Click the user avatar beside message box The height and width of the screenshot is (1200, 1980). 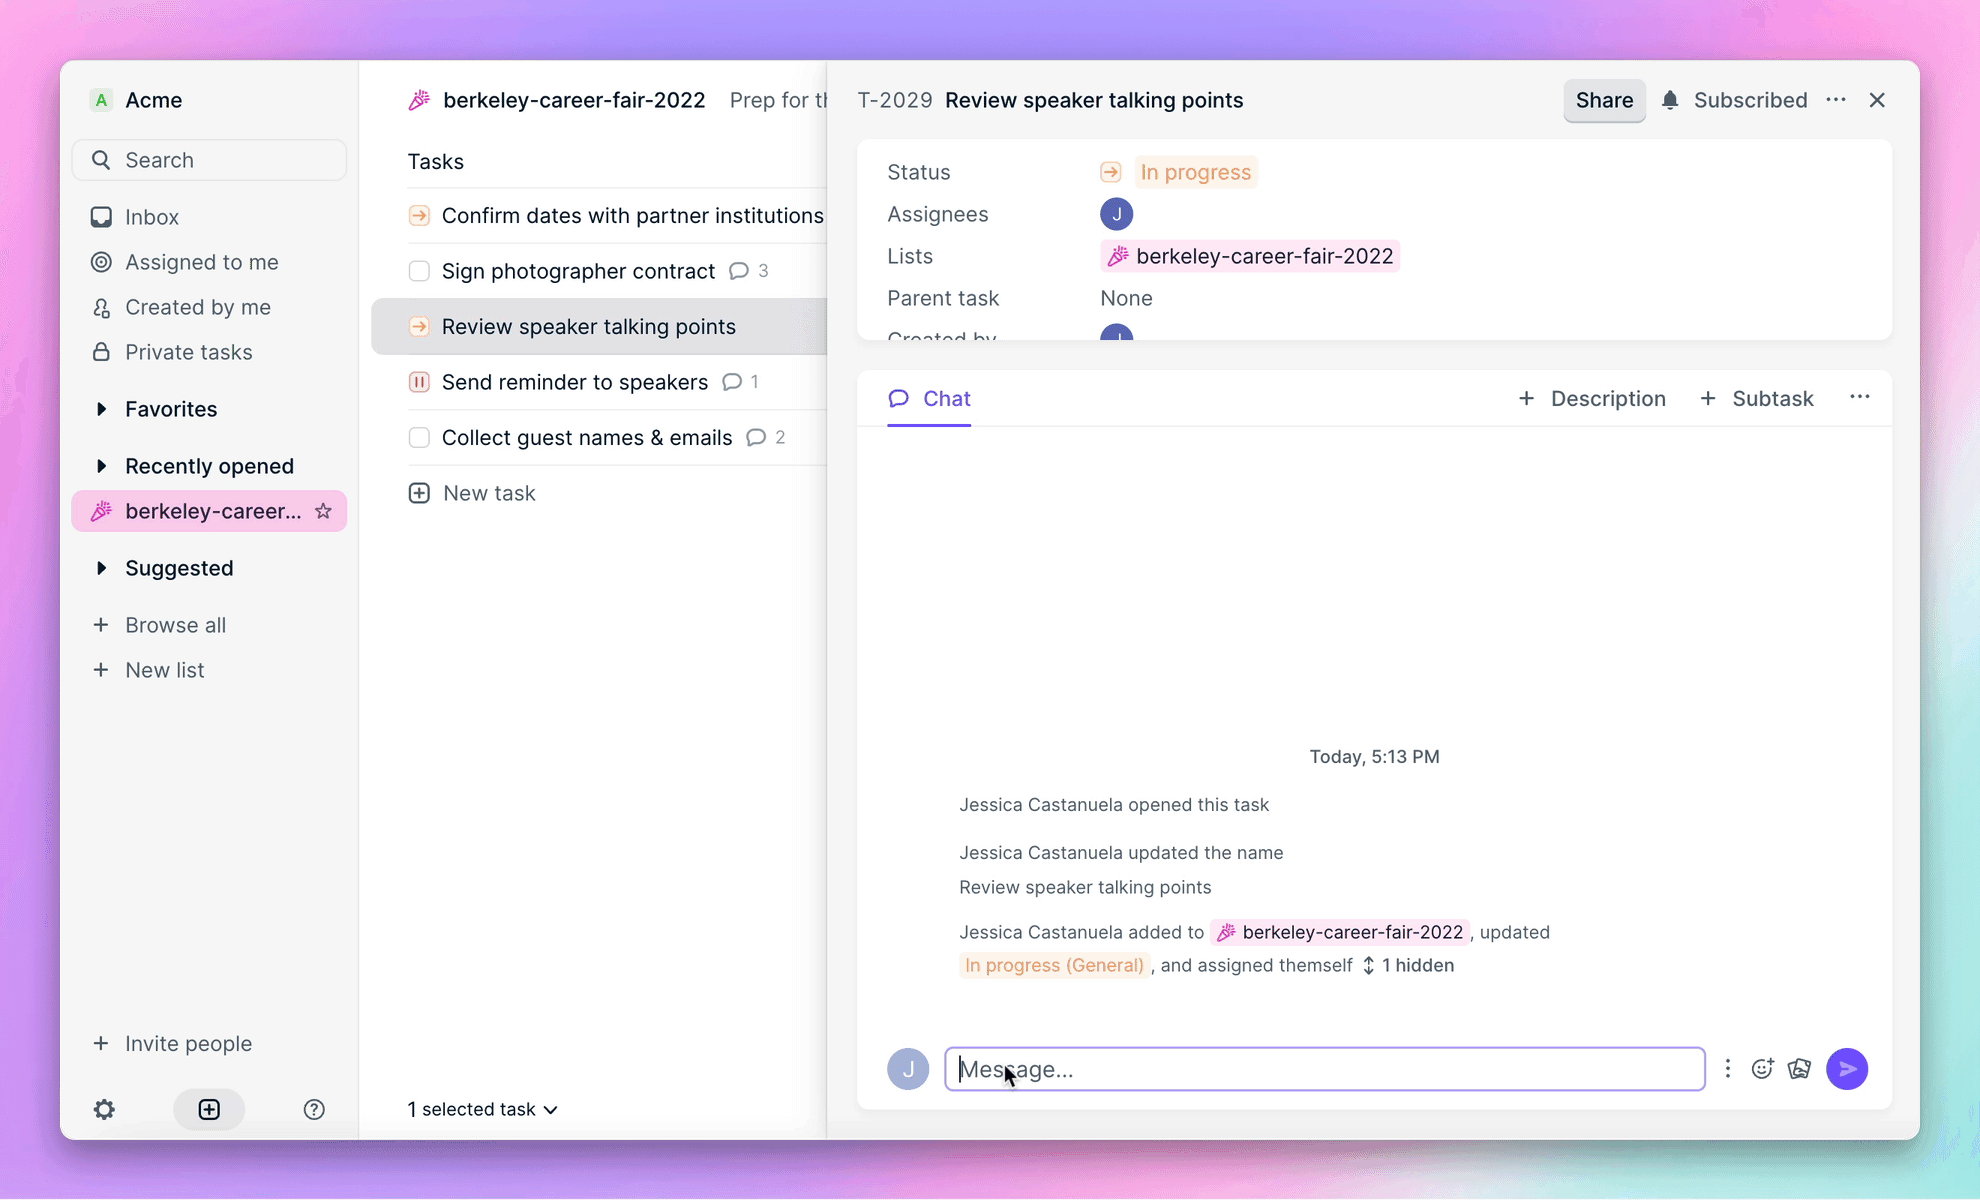coord(908,1069)
